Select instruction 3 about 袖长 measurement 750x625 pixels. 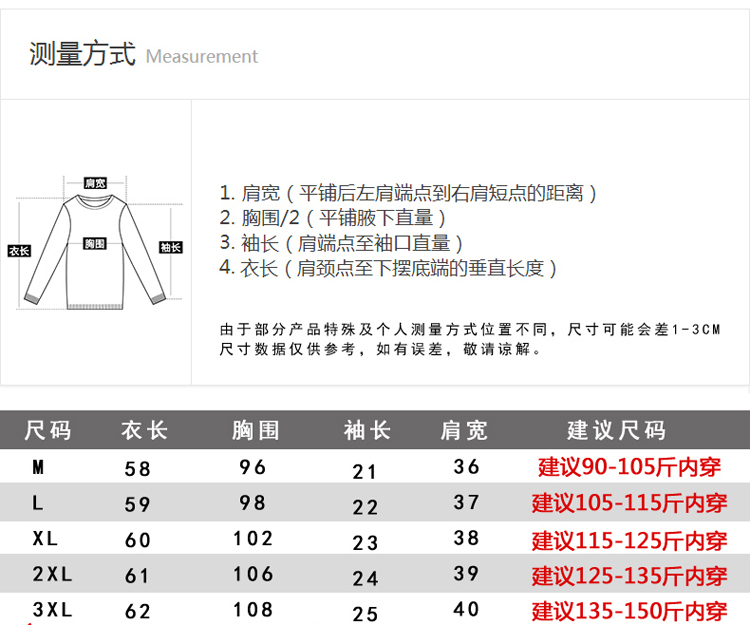(341, 243)
